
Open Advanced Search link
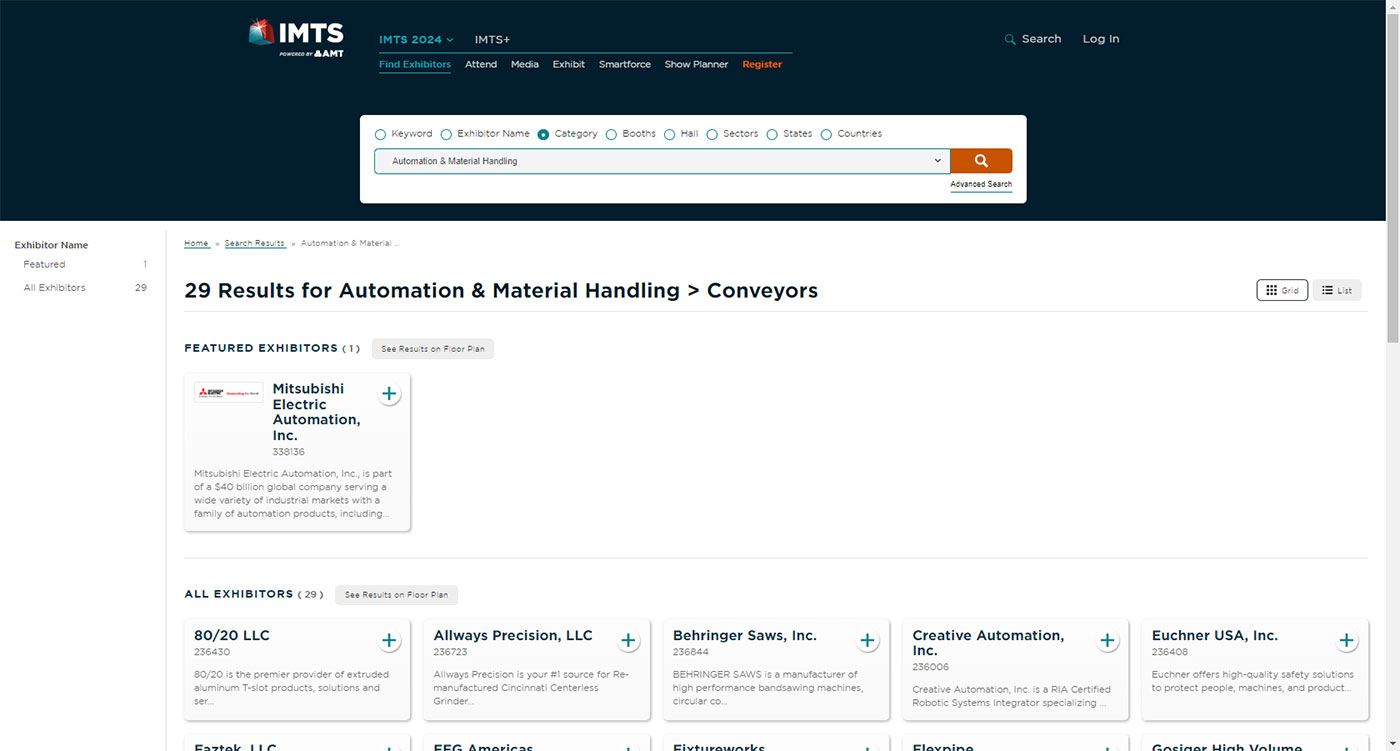point(981,184)
